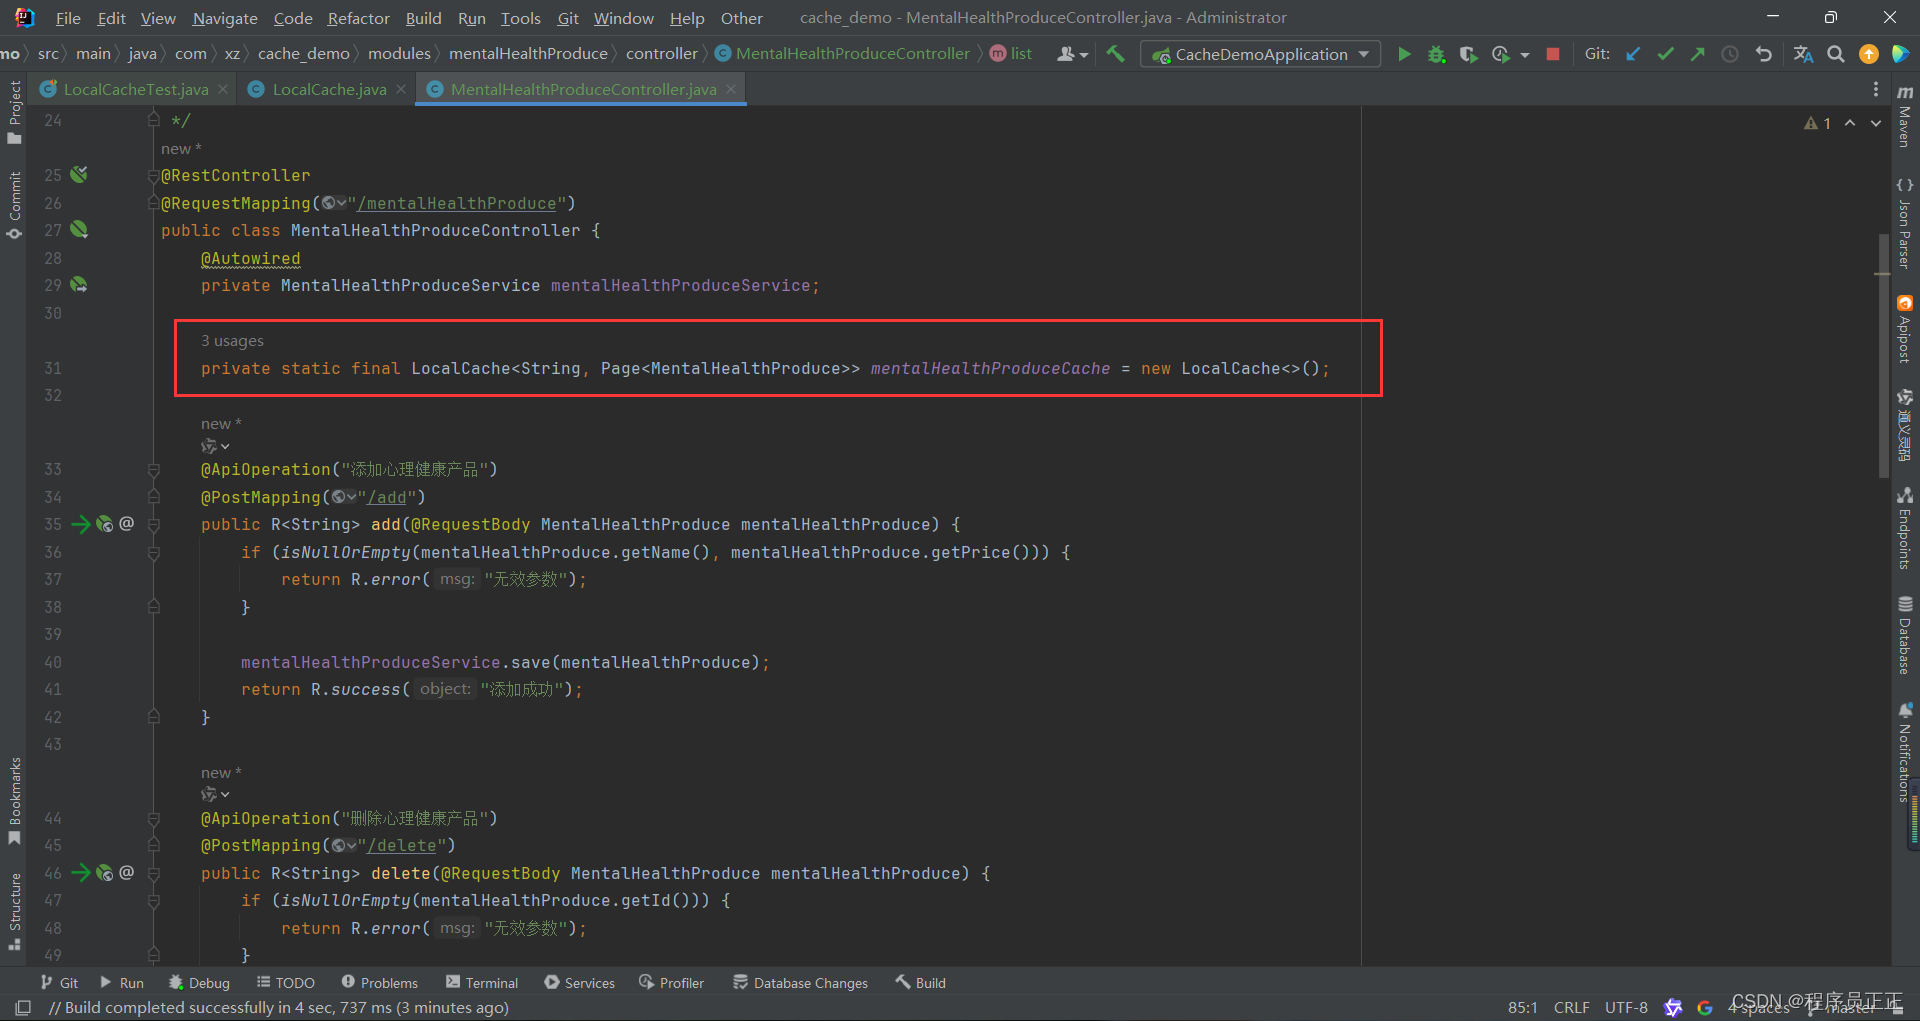The image size is (1920, 1021).
Task: Open the Json Parser side panel
Action: pyautogui.click(x=1904, y=223)
